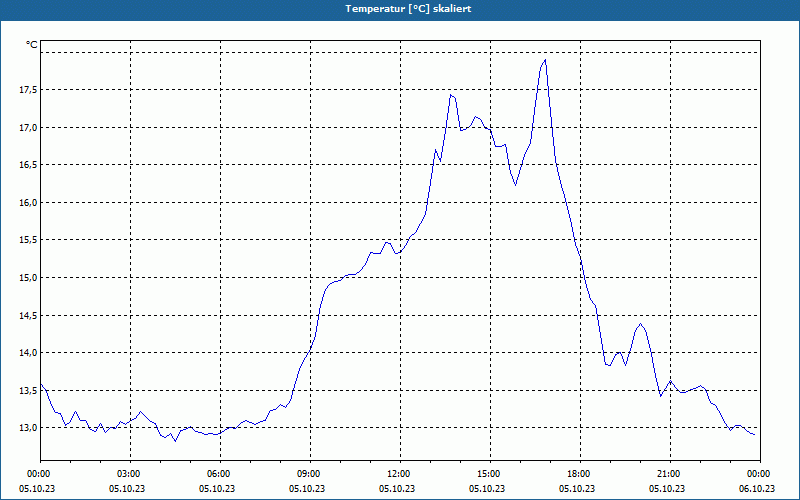Viewport: 800px width, 500px height.
Task: Click the 15,0 y-axis label
Action: 28,278
